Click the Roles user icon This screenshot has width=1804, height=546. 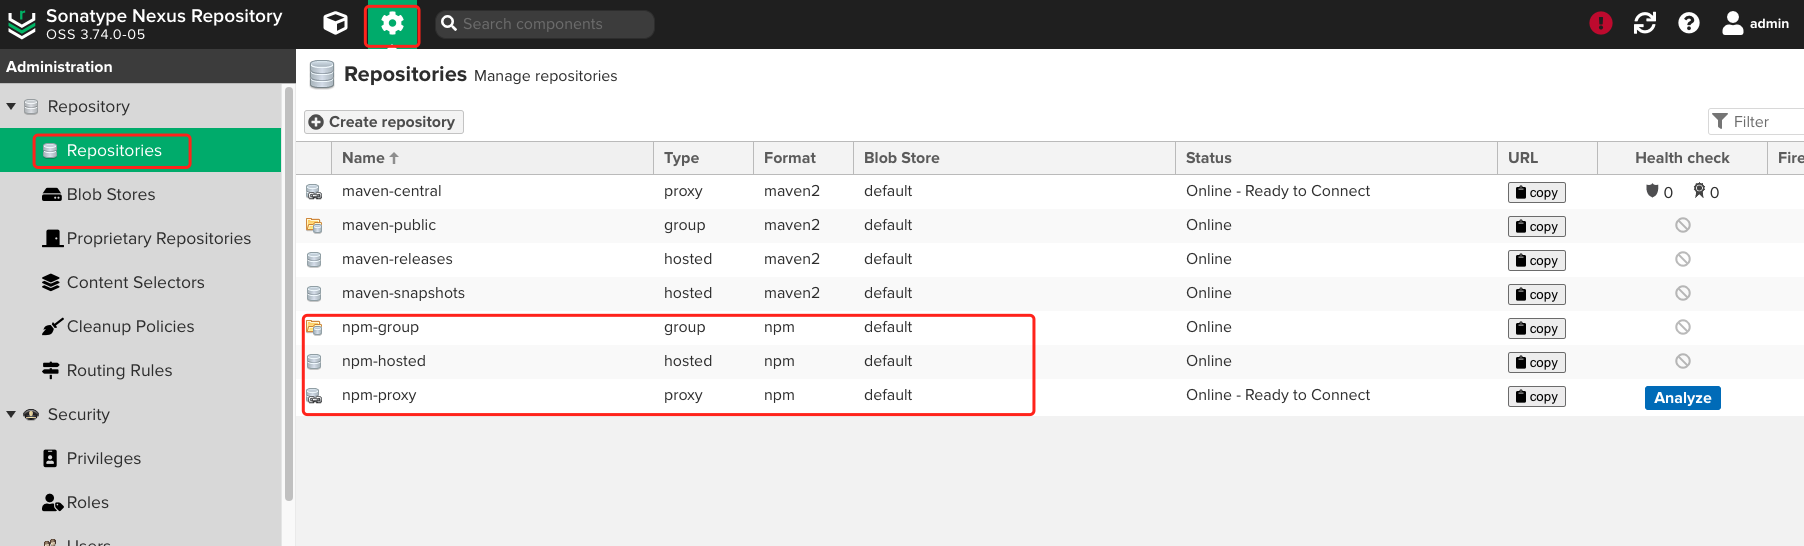click(x=52, y=502)
